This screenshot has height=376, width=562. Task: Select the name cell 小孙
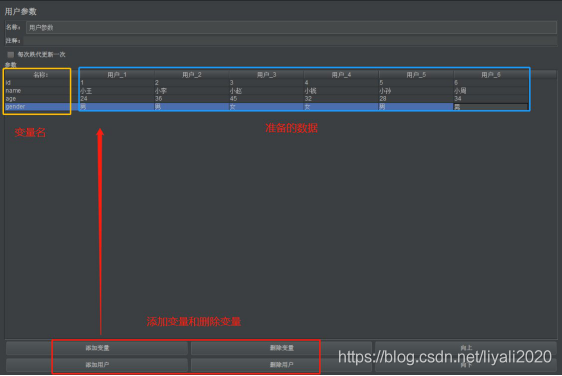pos(416,91)
